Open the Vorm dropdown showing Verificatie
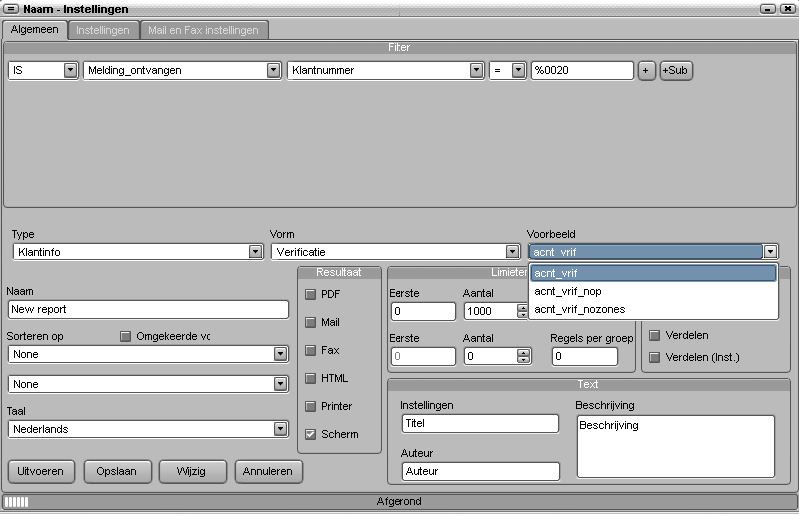Viewport: 799px width, 514px height. [512, 252]
